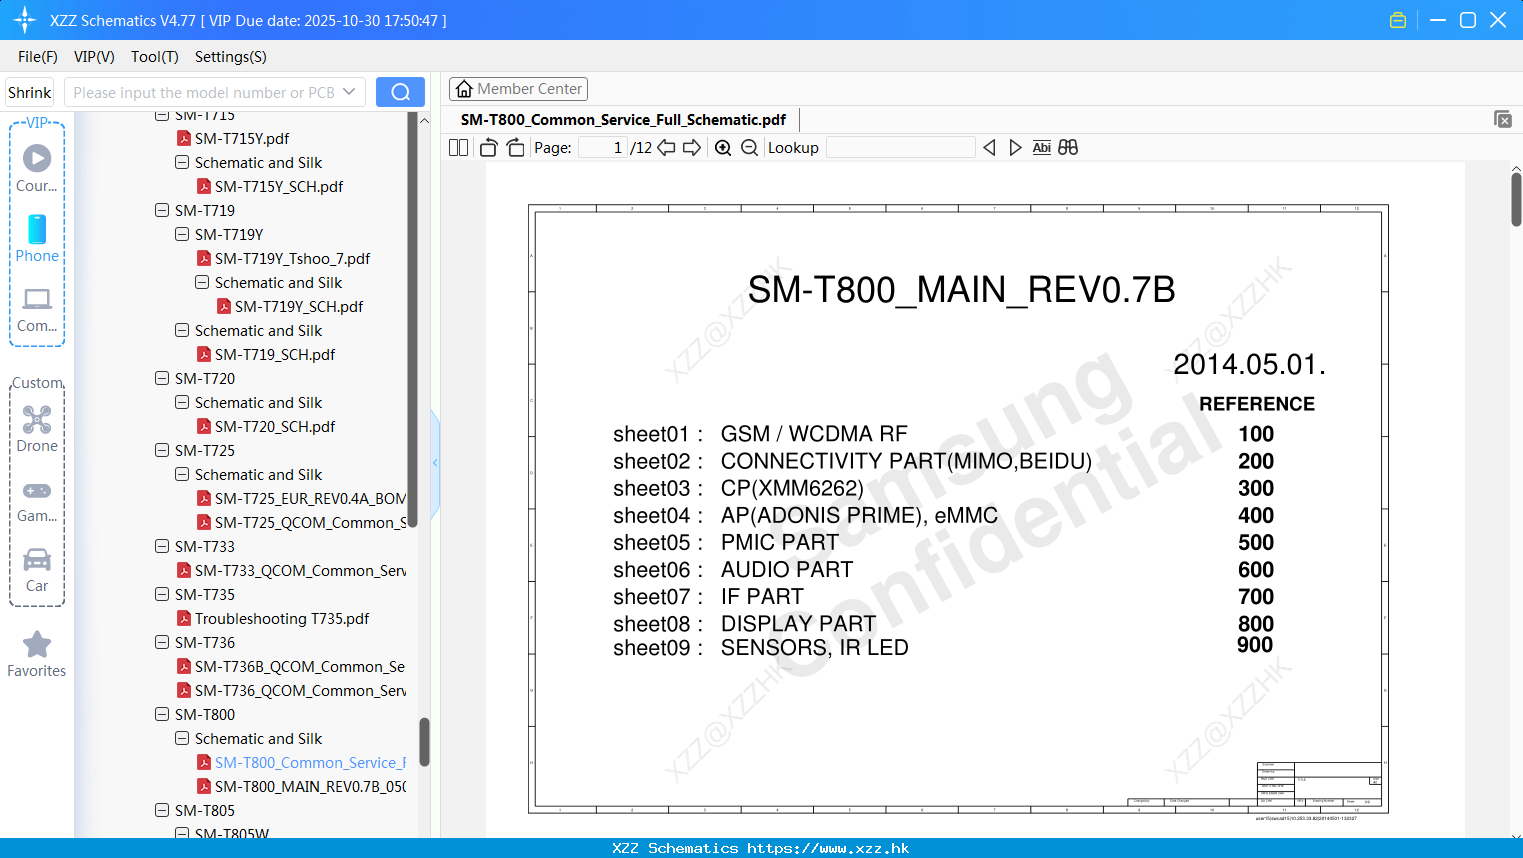Click the Shrink button
Image resolution: width=1523 pixels, height=858 pixels.
(30, 92)
